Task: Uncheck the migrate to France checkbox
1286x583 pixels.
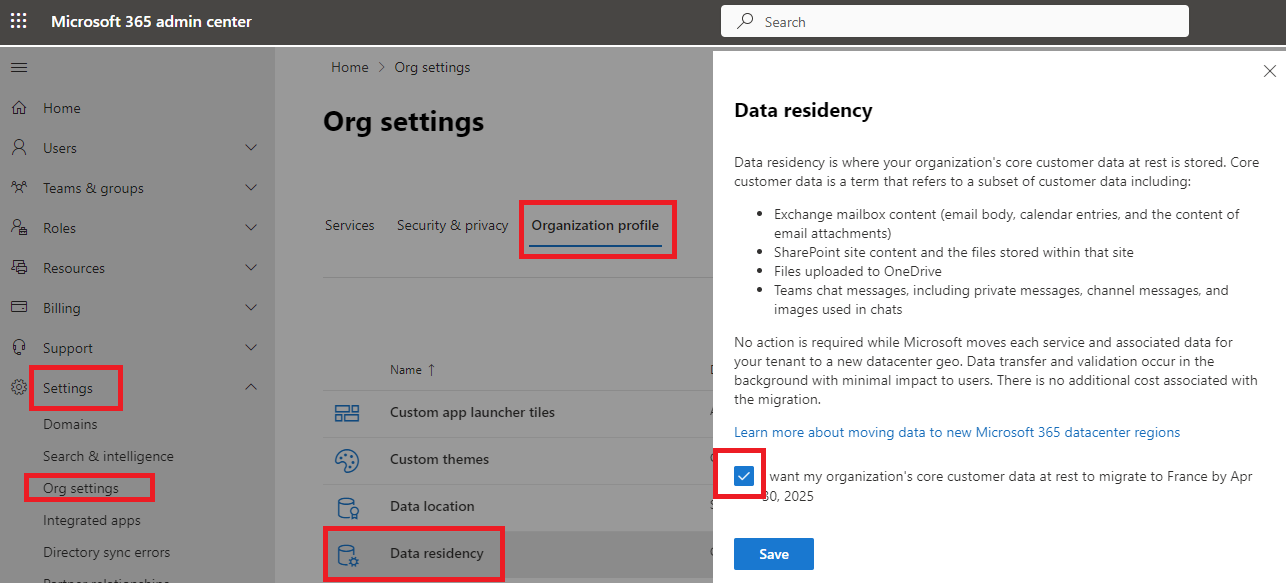Action: [x=743, y=476]
